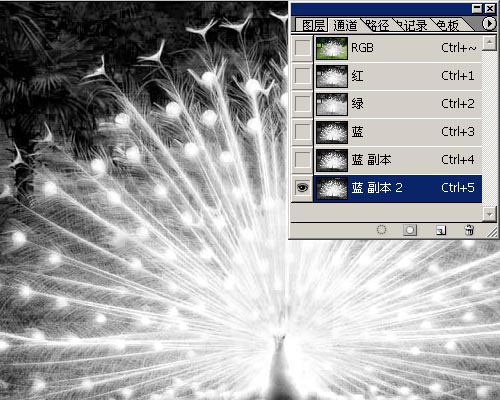This screenshot has width=500, height=400.
Task: Click the RGB channel thumbnail
Action: click(332, 48)
